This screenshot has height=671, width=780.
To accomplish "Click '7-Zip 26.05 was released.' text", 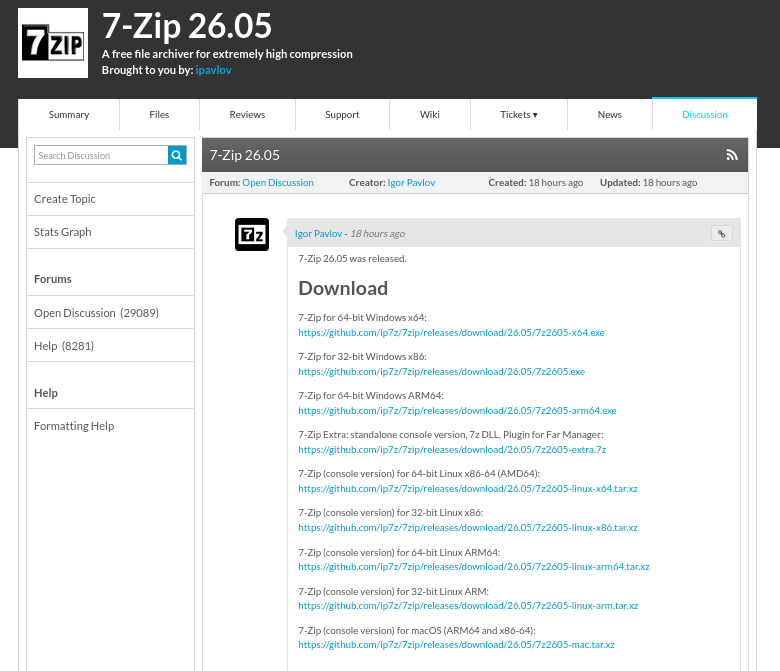I will [x=352, y=259].
